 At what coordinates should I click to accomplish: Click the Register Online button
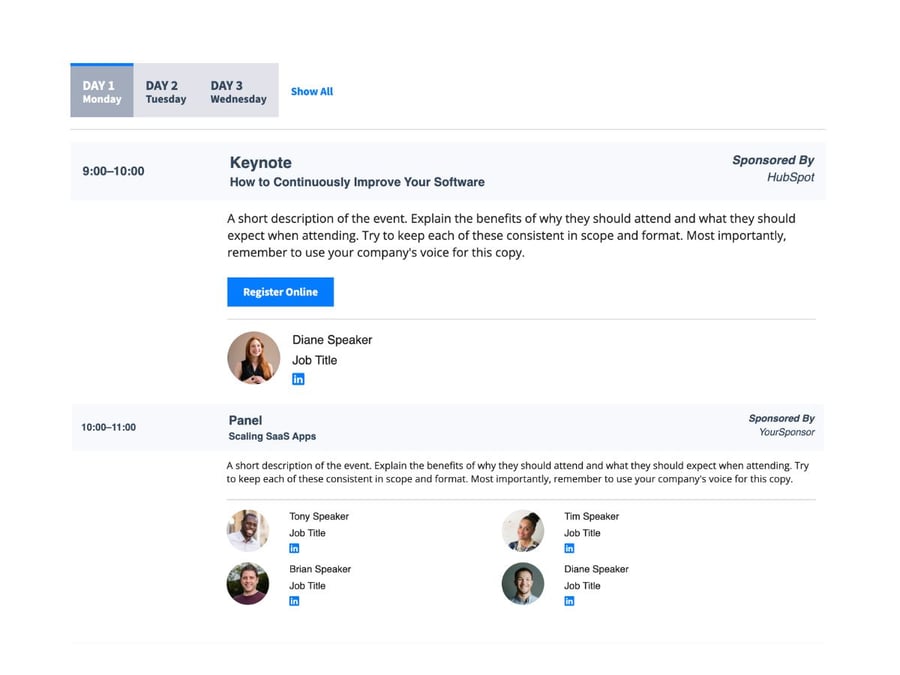coord(280,291)
